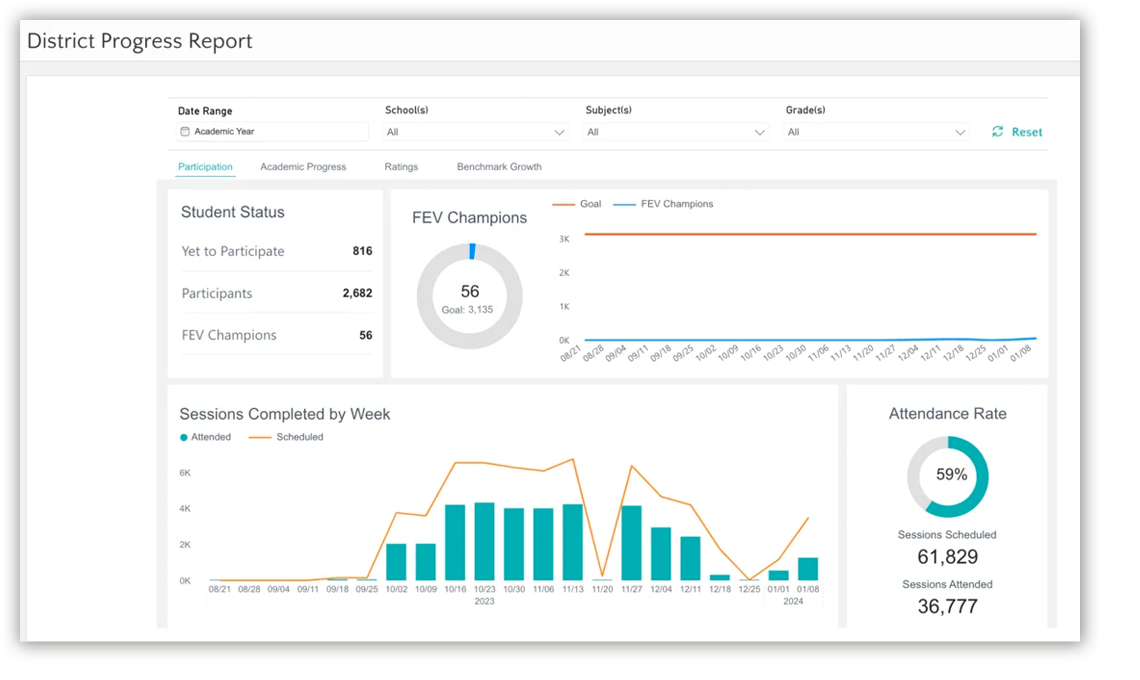Select the Yet to Participate row

[x=276, y=252]
